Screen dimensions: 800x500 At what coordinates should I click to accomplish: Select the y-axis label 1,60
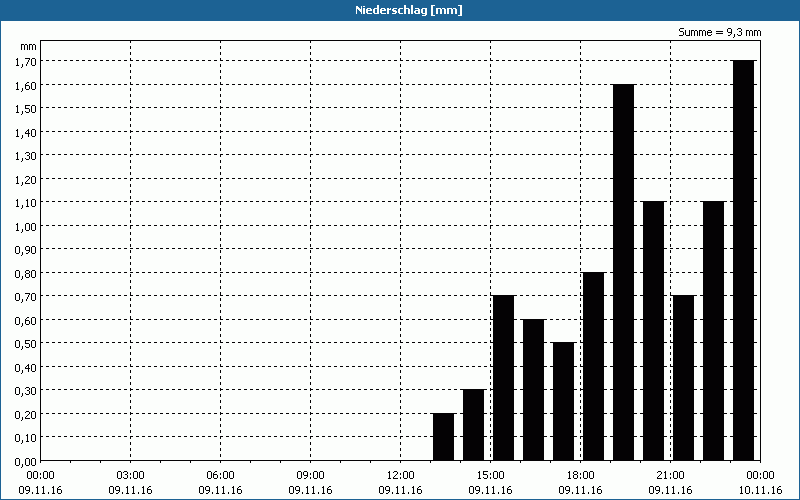pos(26,85)
